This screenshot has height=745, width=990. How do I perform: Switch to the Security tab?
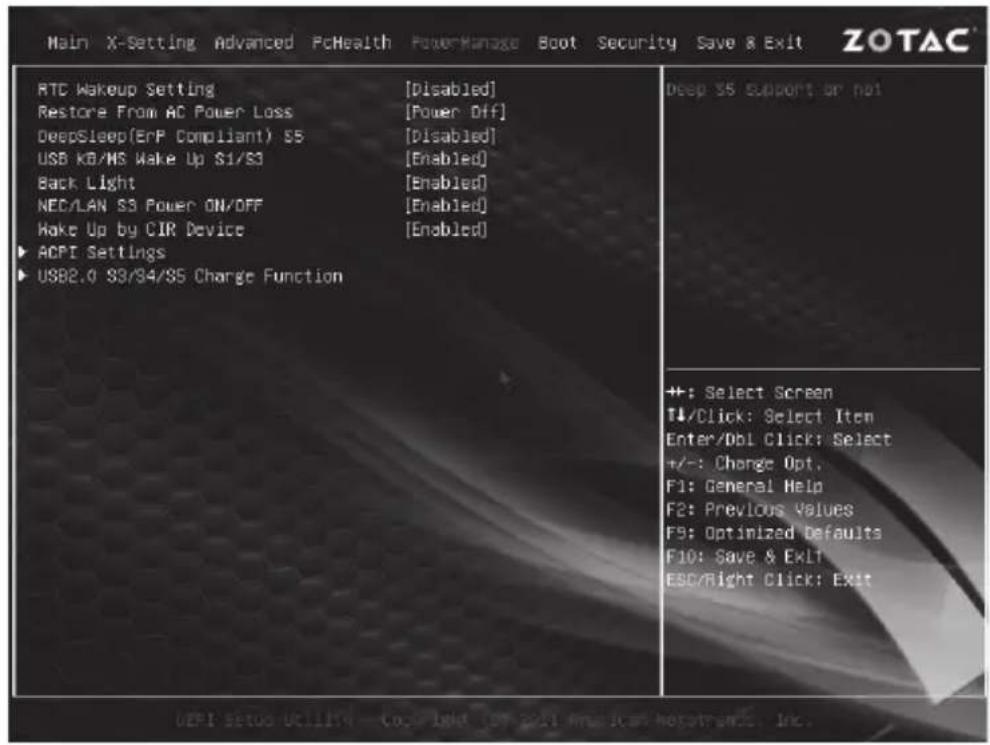pos(636,43)
